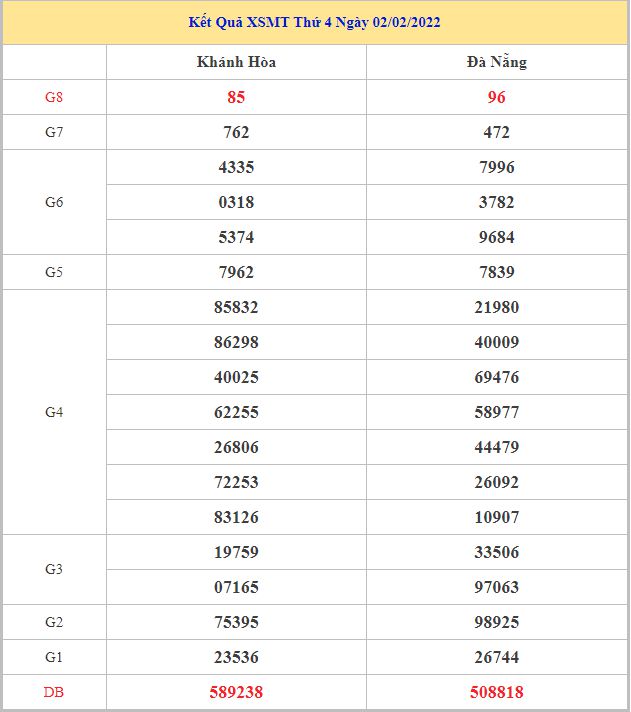Click Đà Nẵng G2 number 98925

(x=496, y=622)
